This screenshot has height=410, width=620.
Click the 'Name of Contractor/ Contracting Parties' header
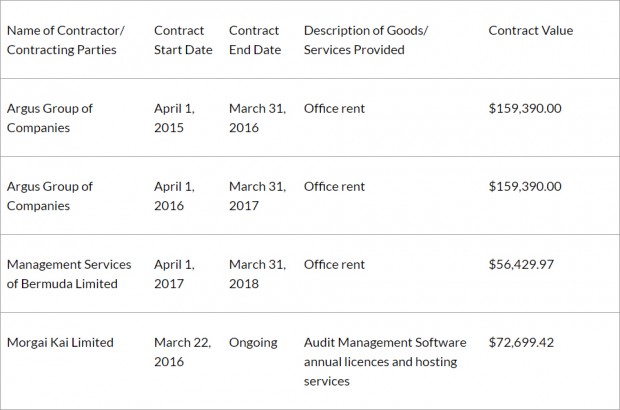pyautogui.click(x=66, y=40)
